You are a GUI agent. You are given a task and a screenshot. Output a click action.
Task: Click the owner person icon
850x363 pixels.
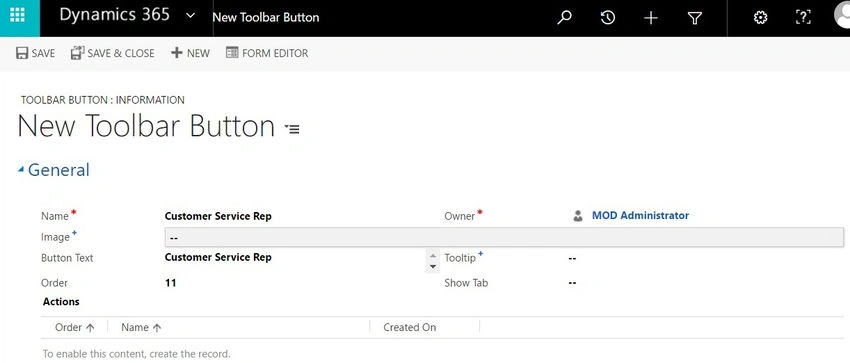[578, 216]
